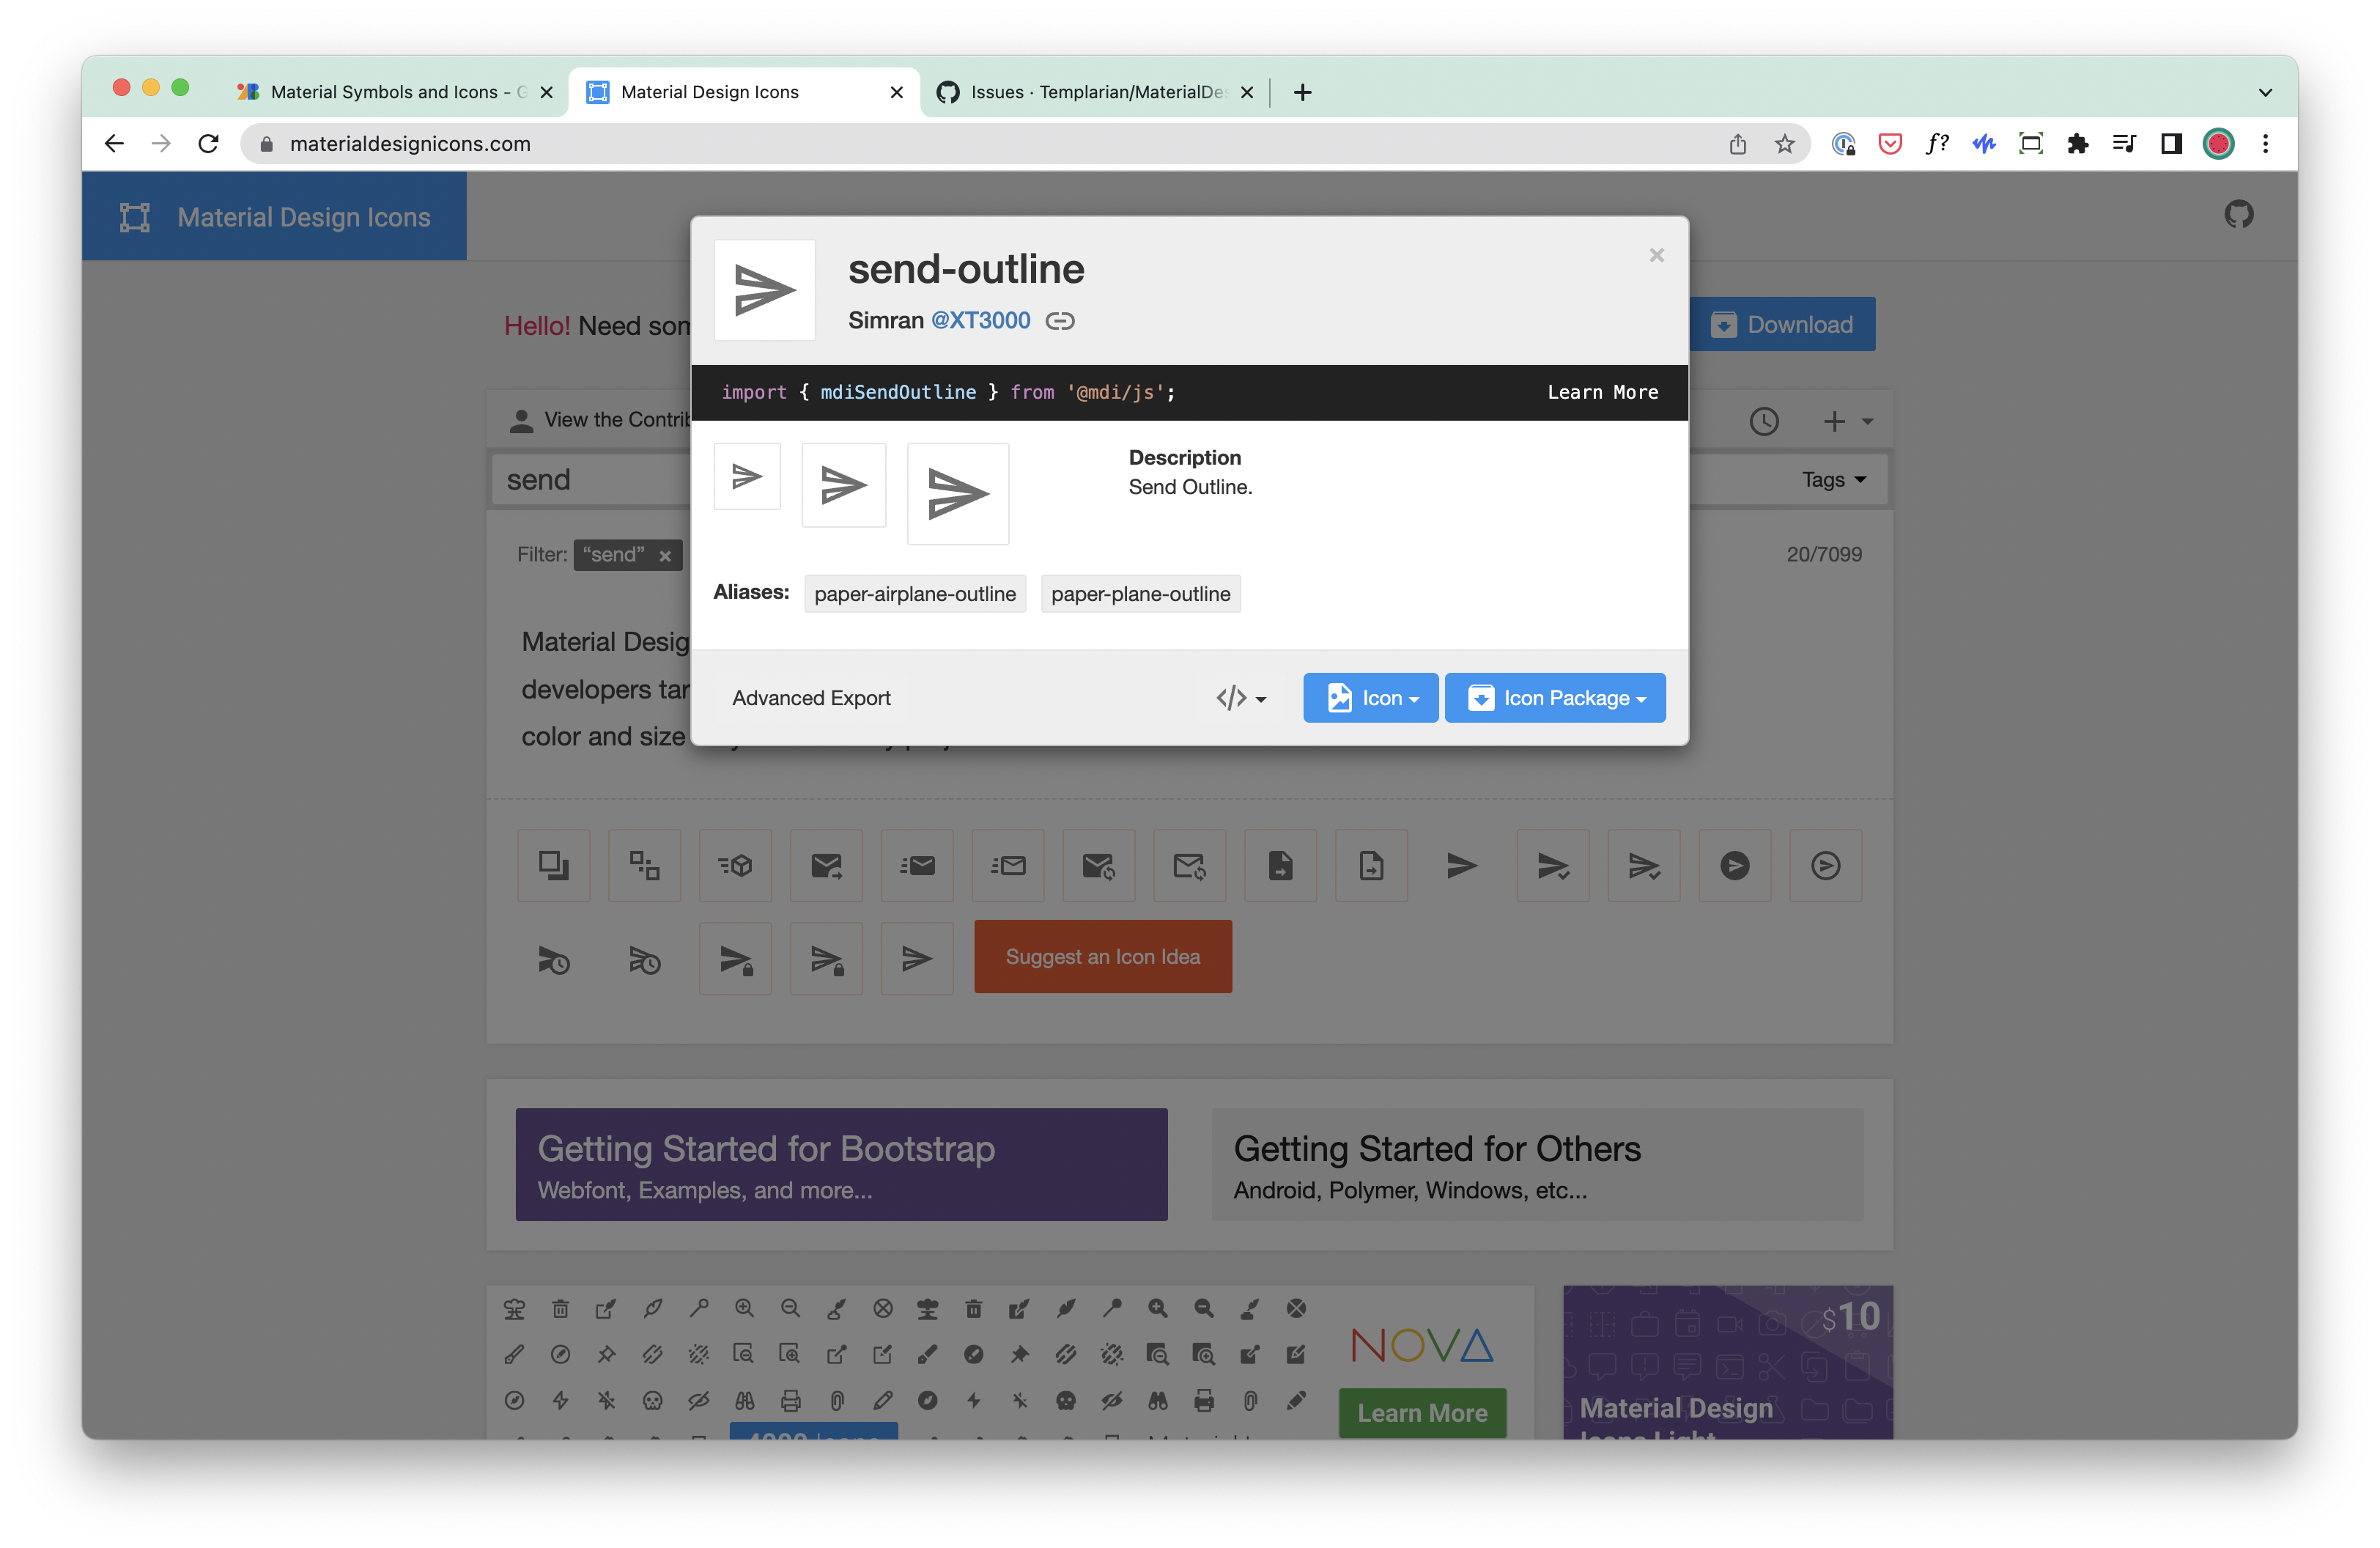
Task: Open the Material Design Icons Light $10 ad
Action: tap(1727, 1362)
